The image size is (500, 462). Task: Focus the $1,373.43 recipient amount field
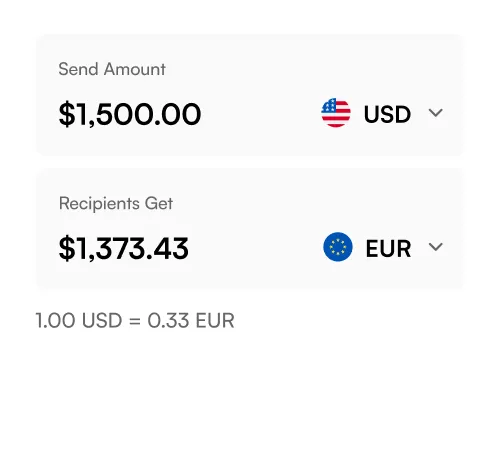click(124, 248)
